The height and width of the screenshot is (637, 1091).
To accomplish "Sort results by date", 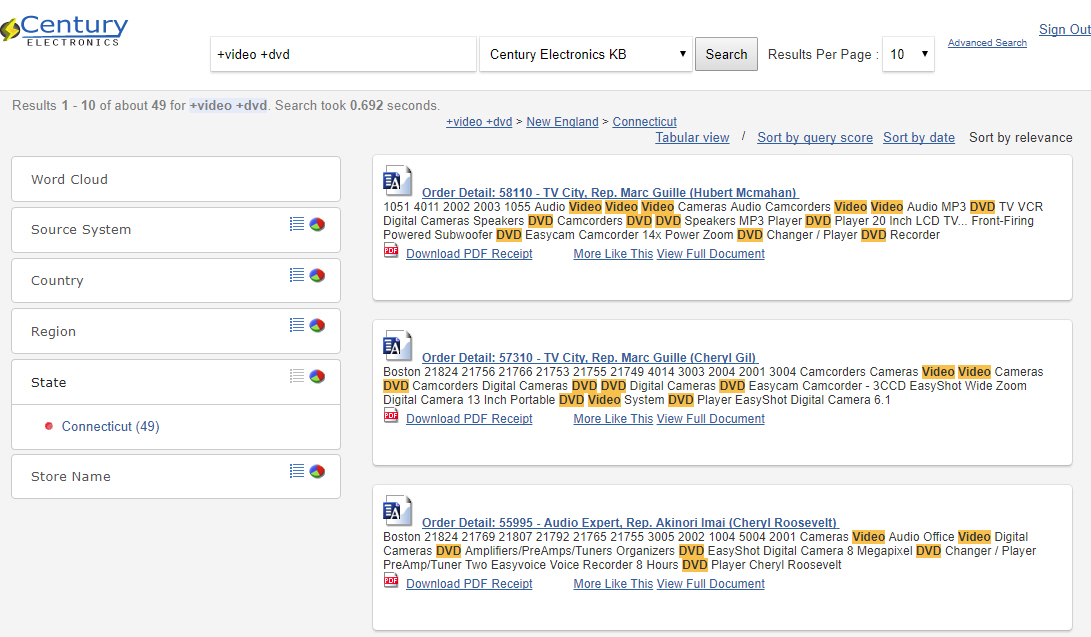I will coord(918,138).
